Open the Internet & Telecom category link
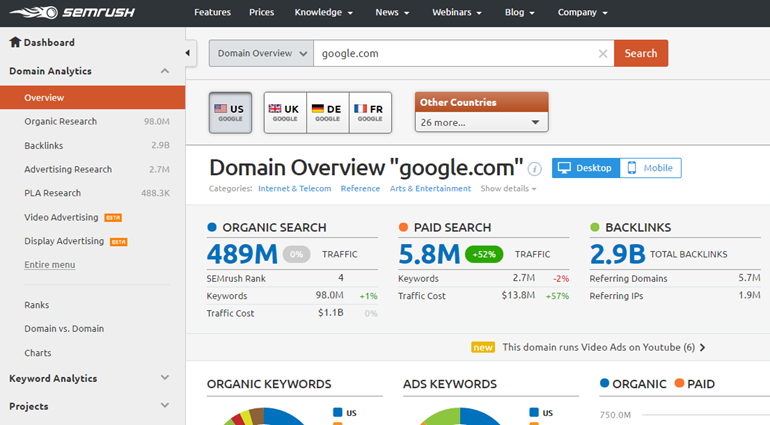The image size is (770, 425). (x=294, y=189)
